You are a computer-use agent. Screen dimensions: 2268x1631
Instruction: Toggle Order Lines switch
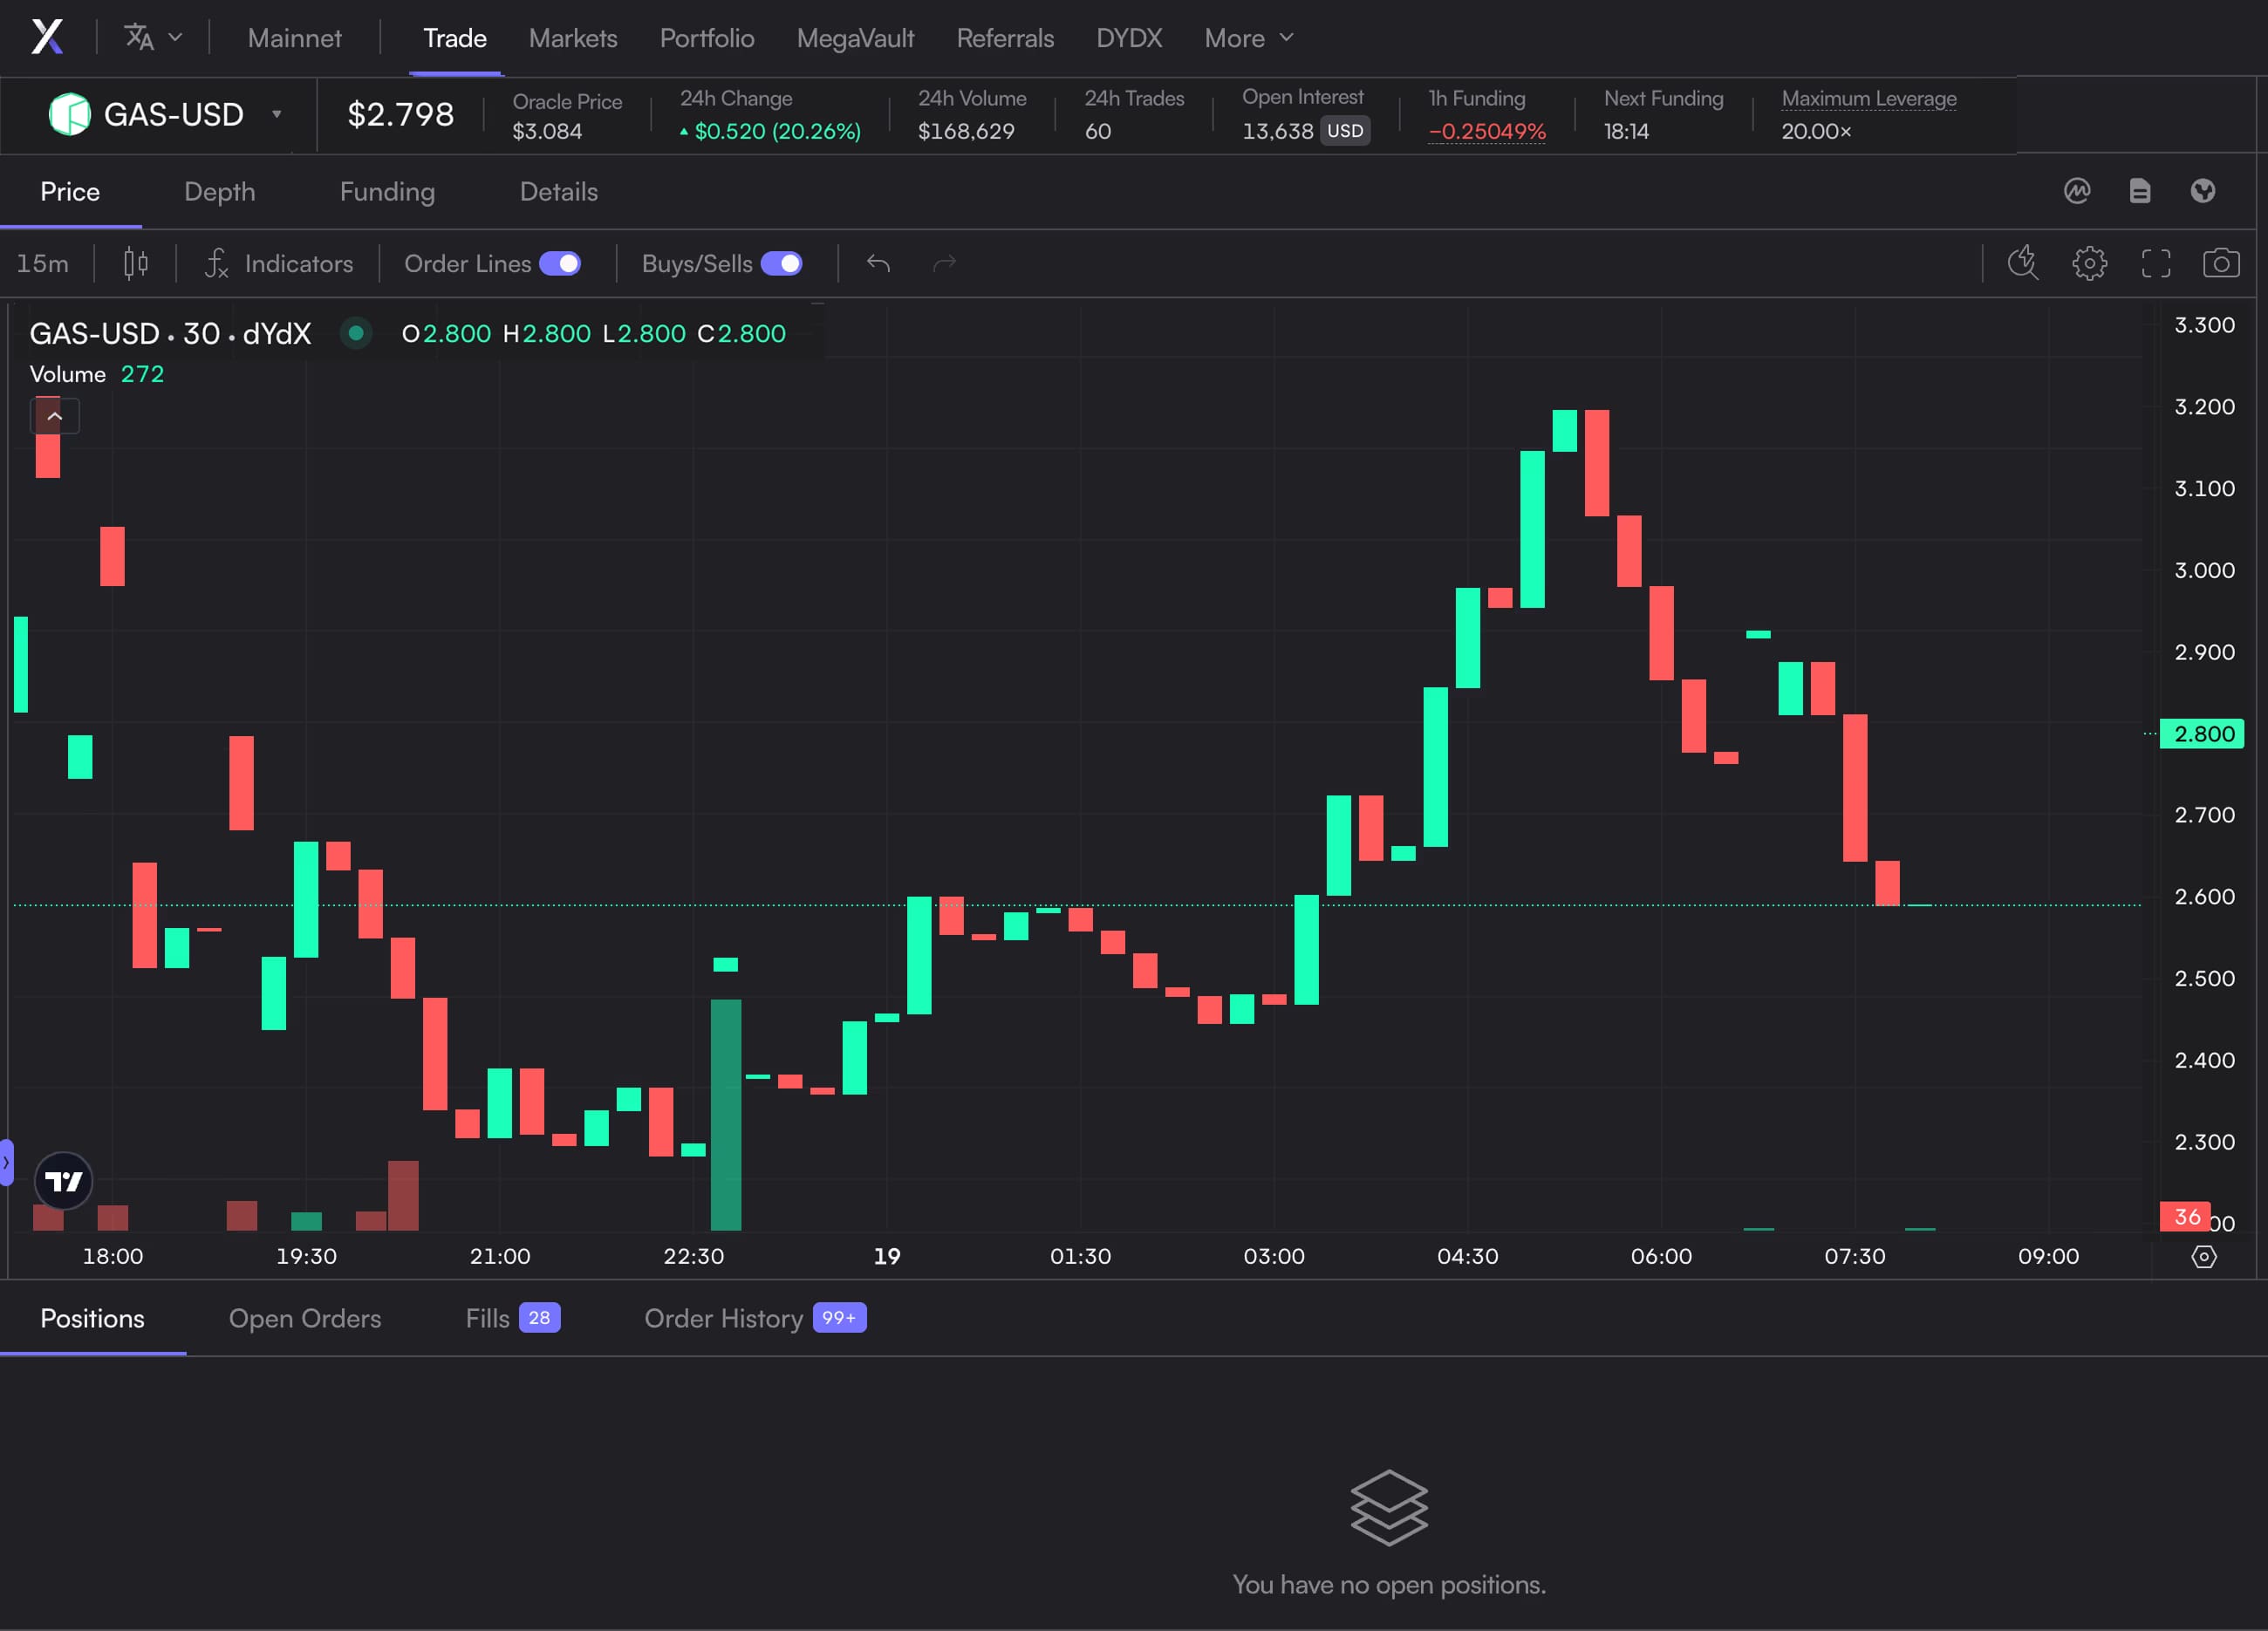[560, 264]
